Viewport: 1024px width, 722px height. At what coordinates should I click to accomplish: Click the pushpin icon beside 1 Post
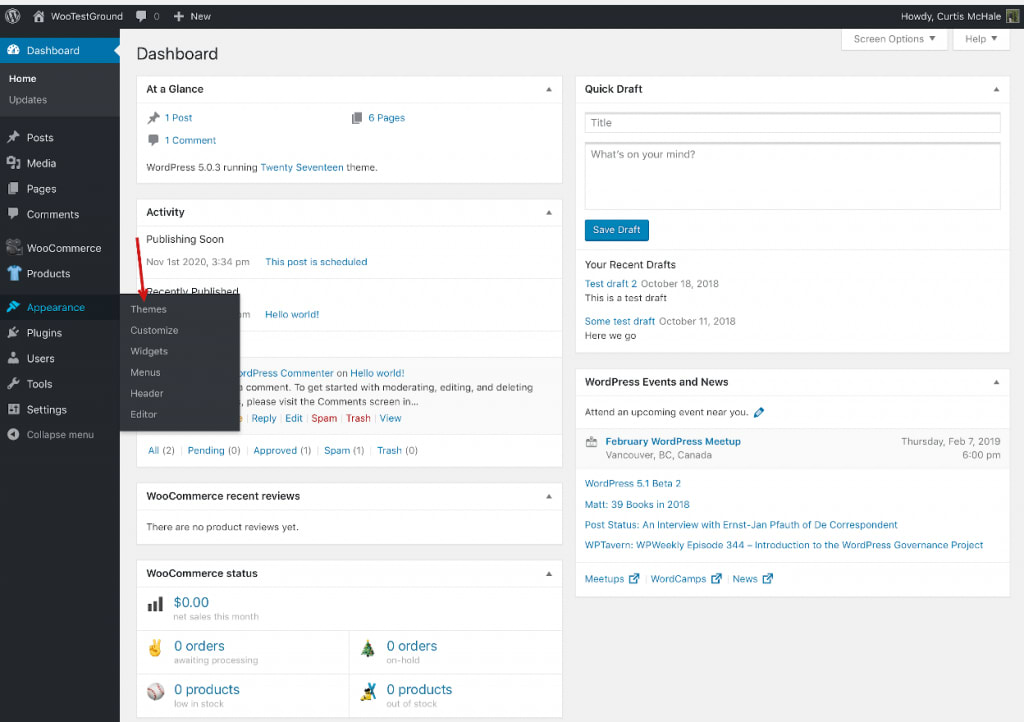click(x=153, y=118)
